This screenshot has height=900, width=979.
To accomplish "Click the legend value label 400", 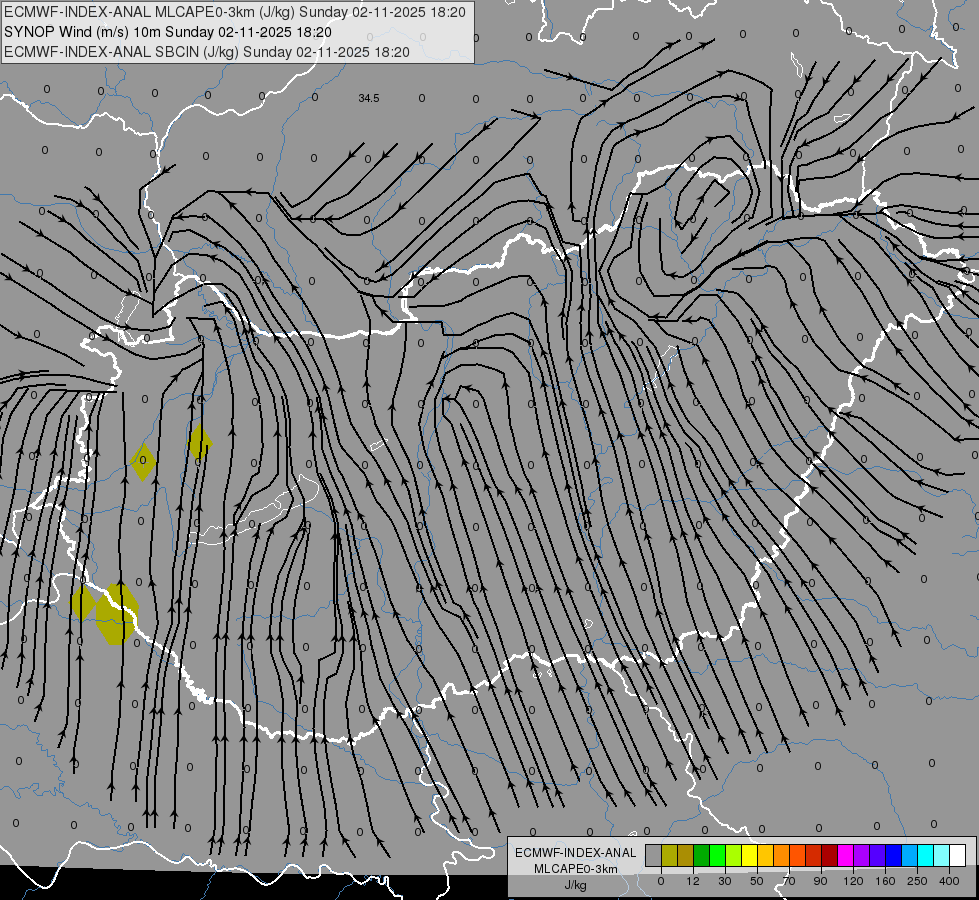I will click(949, 881).
